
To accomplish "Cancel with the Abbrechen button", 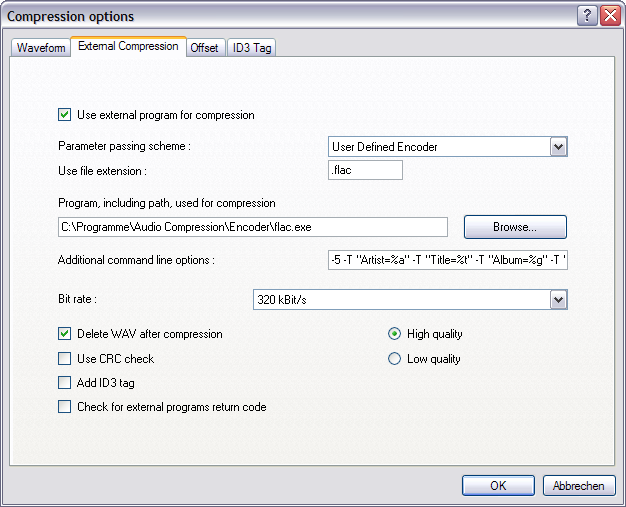I will point(579,485).
